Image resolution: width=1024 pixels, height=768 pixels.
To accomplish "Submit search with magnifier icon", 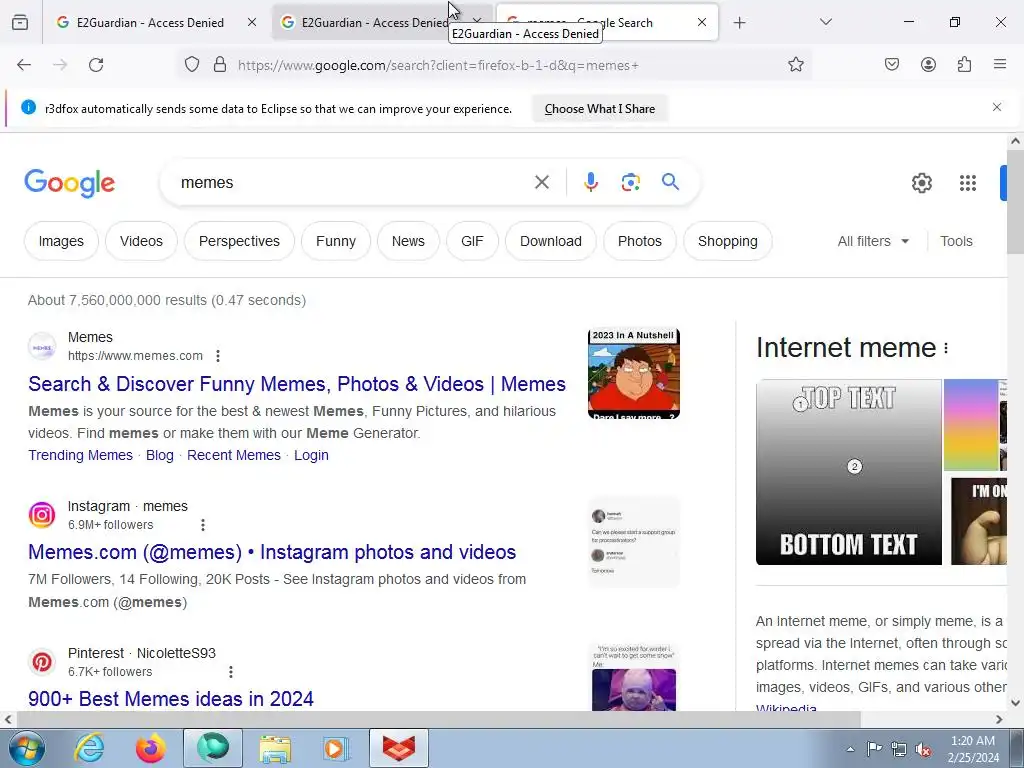I will click(670, 182).
